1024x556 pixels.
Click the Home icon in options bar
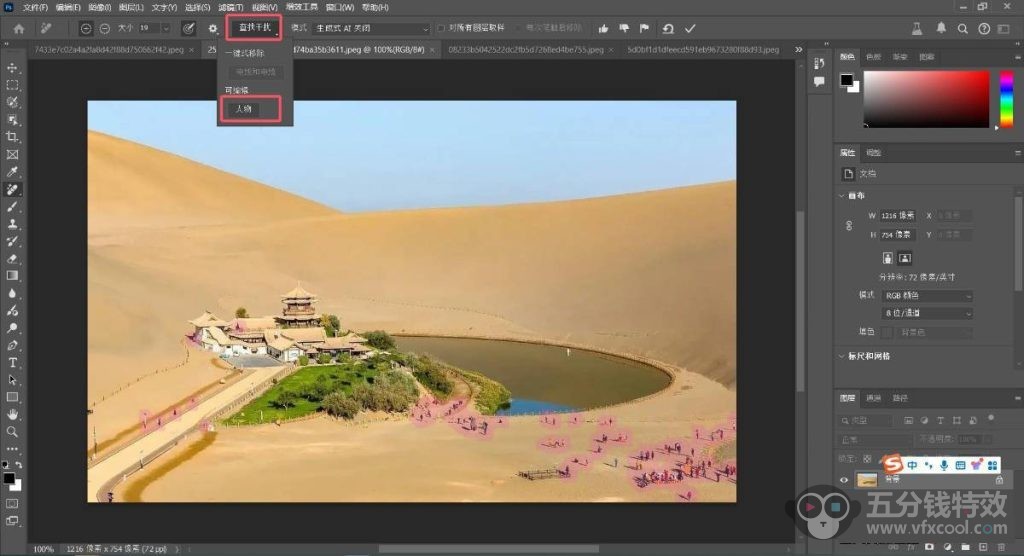click(19, 29)
